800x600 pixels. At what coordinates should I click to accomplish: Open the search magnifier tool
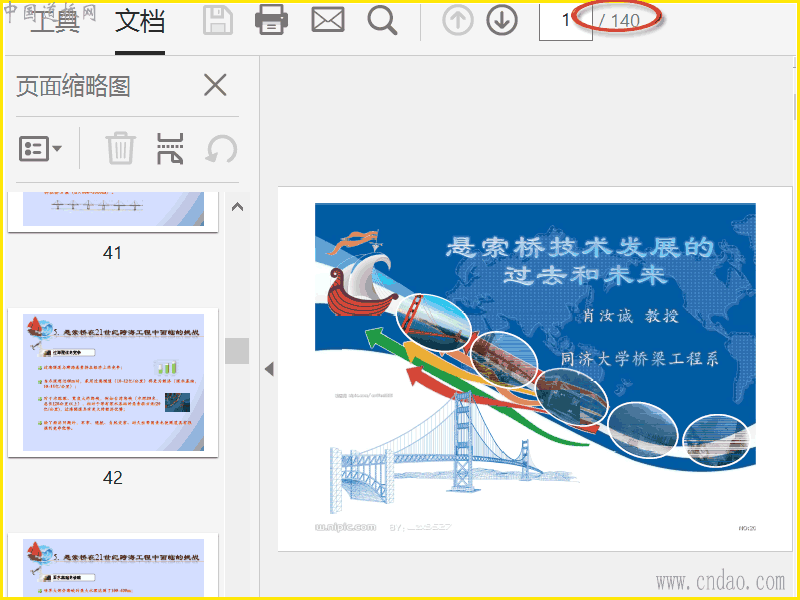pyautogui.click(x=382, y=21)
